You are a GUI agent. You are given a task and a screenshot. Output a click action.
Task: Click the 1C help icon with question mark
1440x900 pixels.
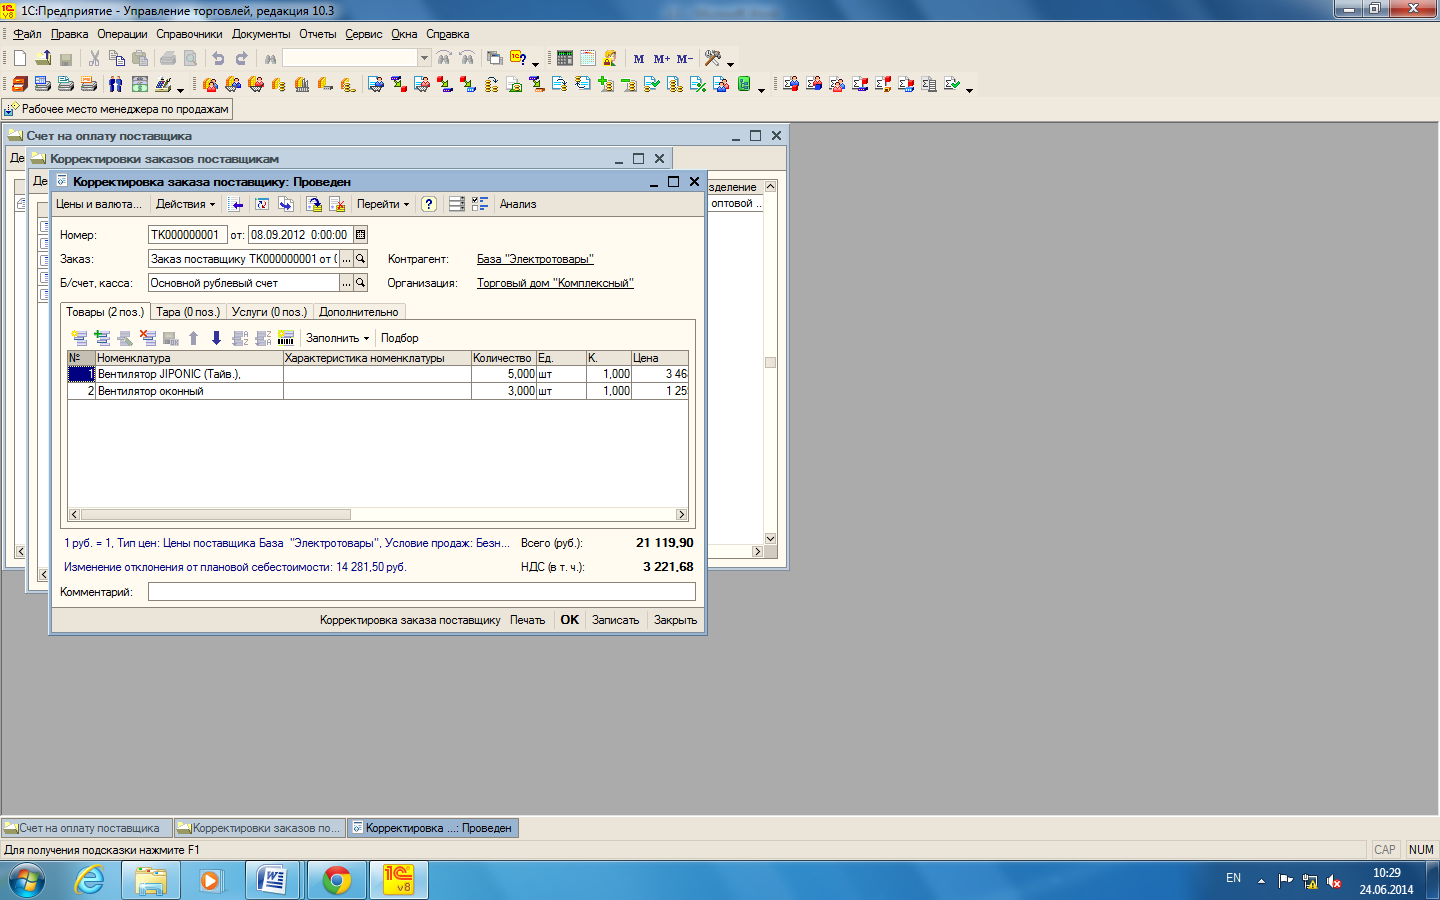pyautogui.click(x=518, y=59)
